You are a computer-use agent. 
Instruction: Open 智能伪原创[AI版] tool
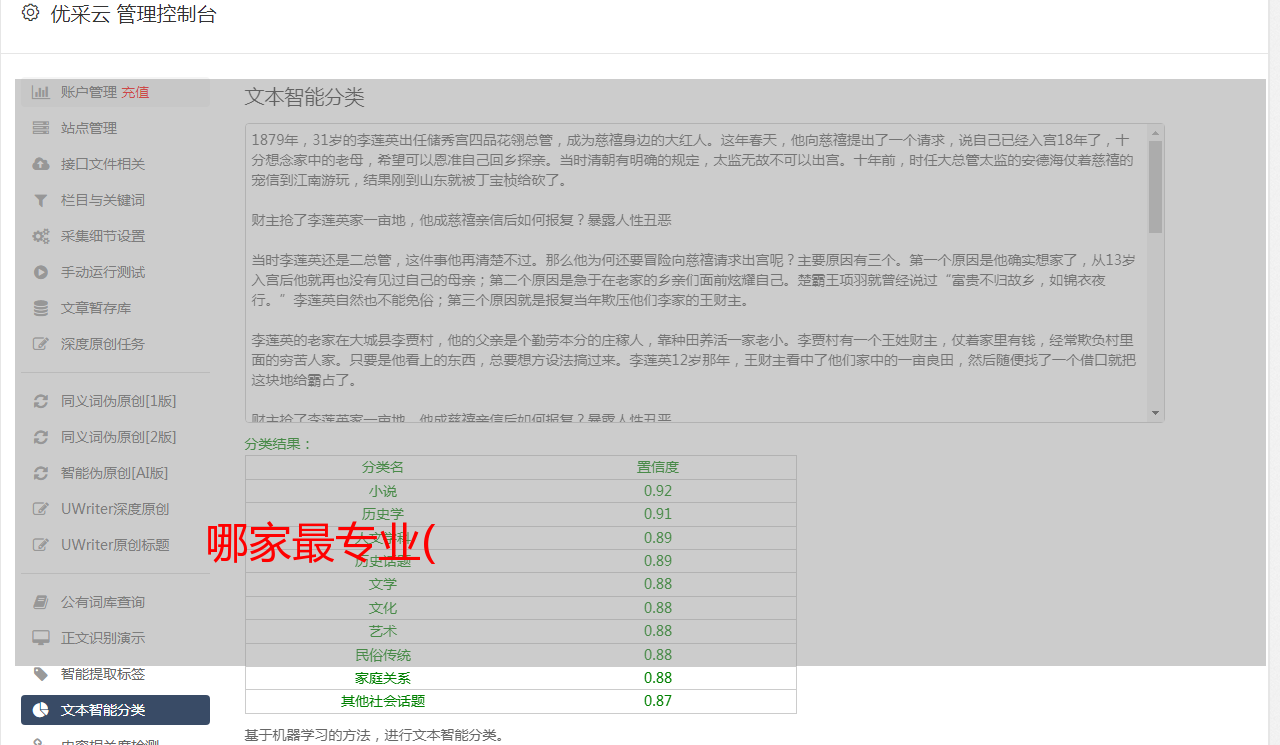(115, 473)
